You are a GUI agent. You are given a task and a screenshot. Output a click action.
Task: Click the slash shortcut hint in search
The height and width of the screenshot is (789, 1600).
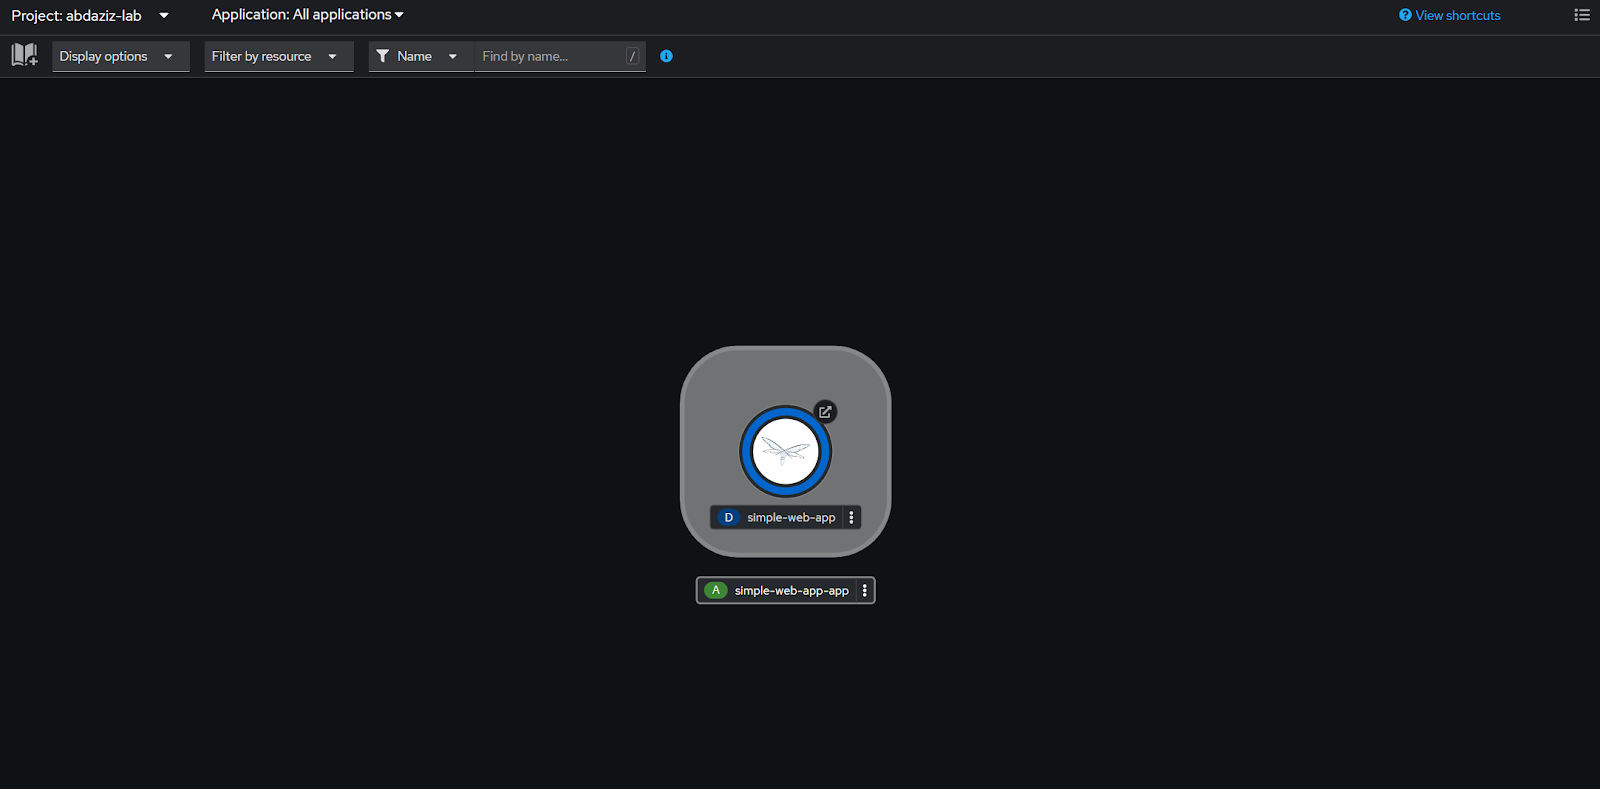[x=632, y=56]
